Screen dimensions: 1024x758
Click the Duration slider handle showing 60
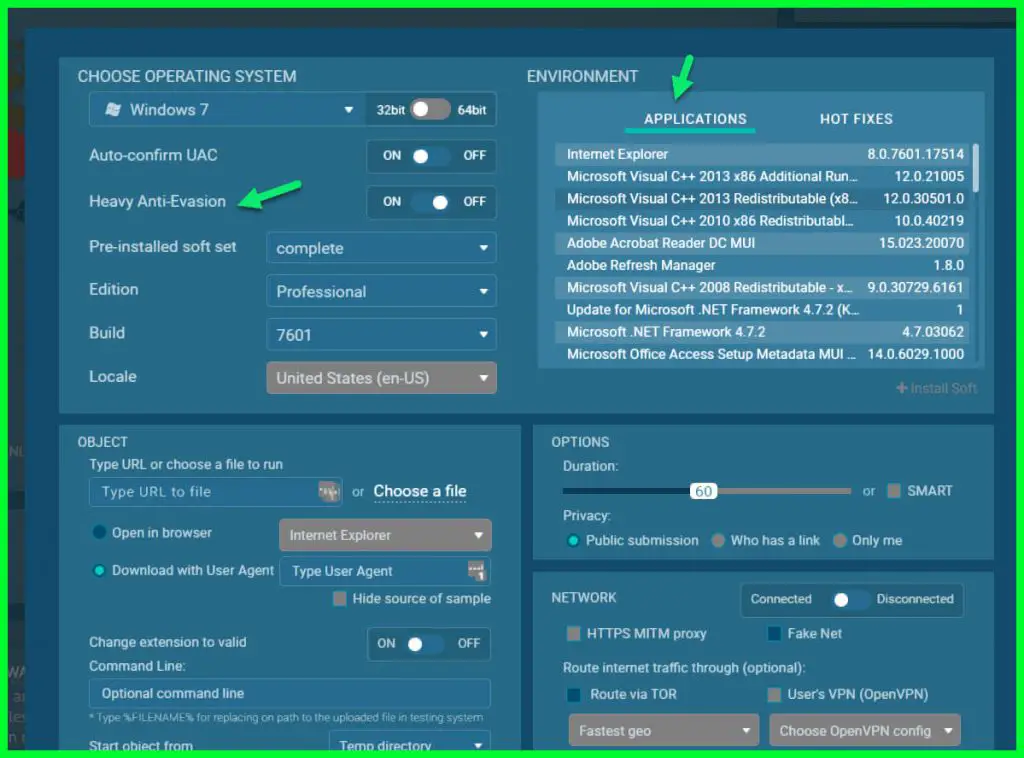[703, 491]
